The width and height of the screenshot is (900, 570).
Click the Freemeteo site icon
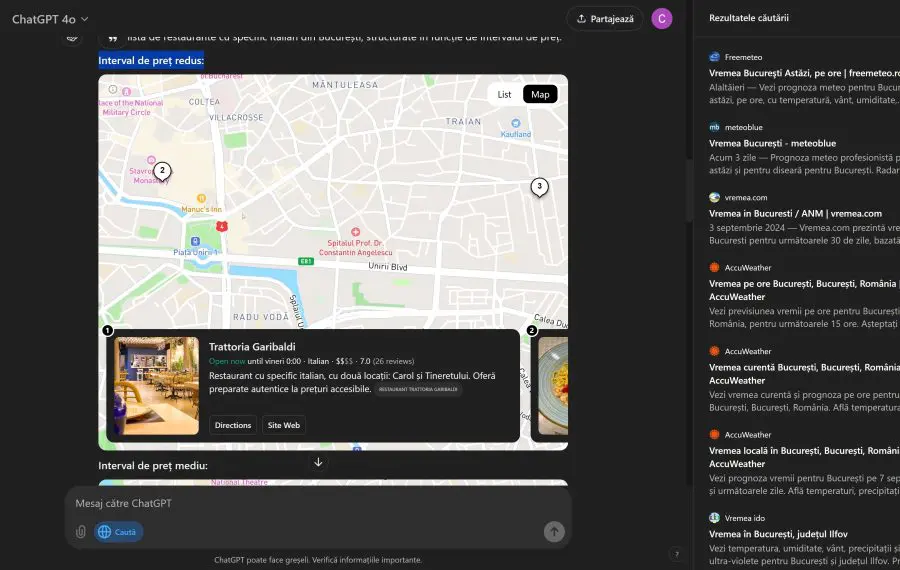pos(715,57)
